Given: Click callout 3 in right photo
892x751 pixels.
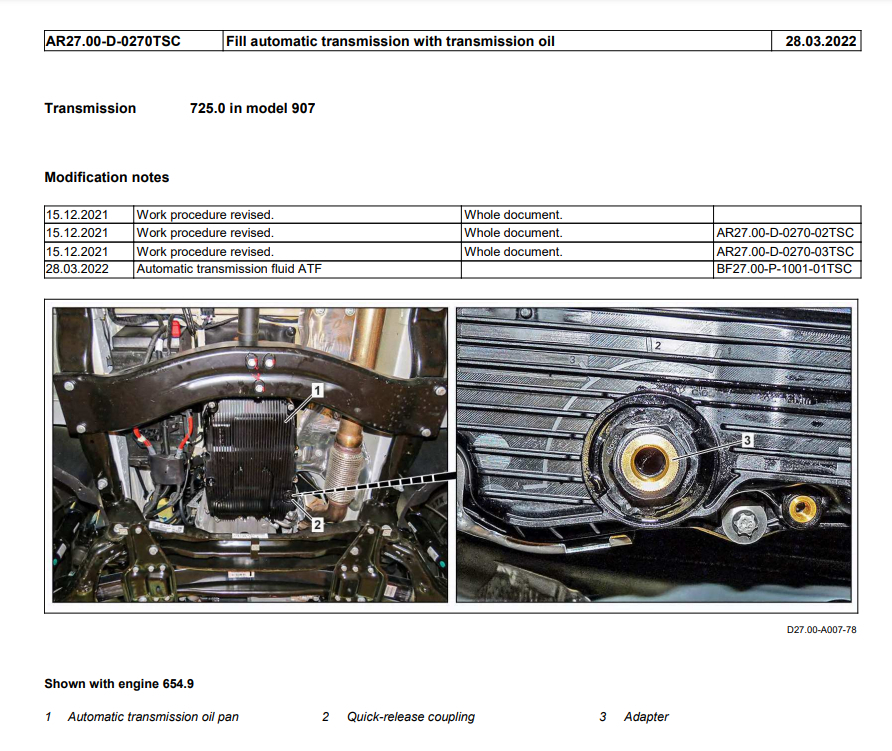Looking at the screenshot, I should [x=748, y=440].
